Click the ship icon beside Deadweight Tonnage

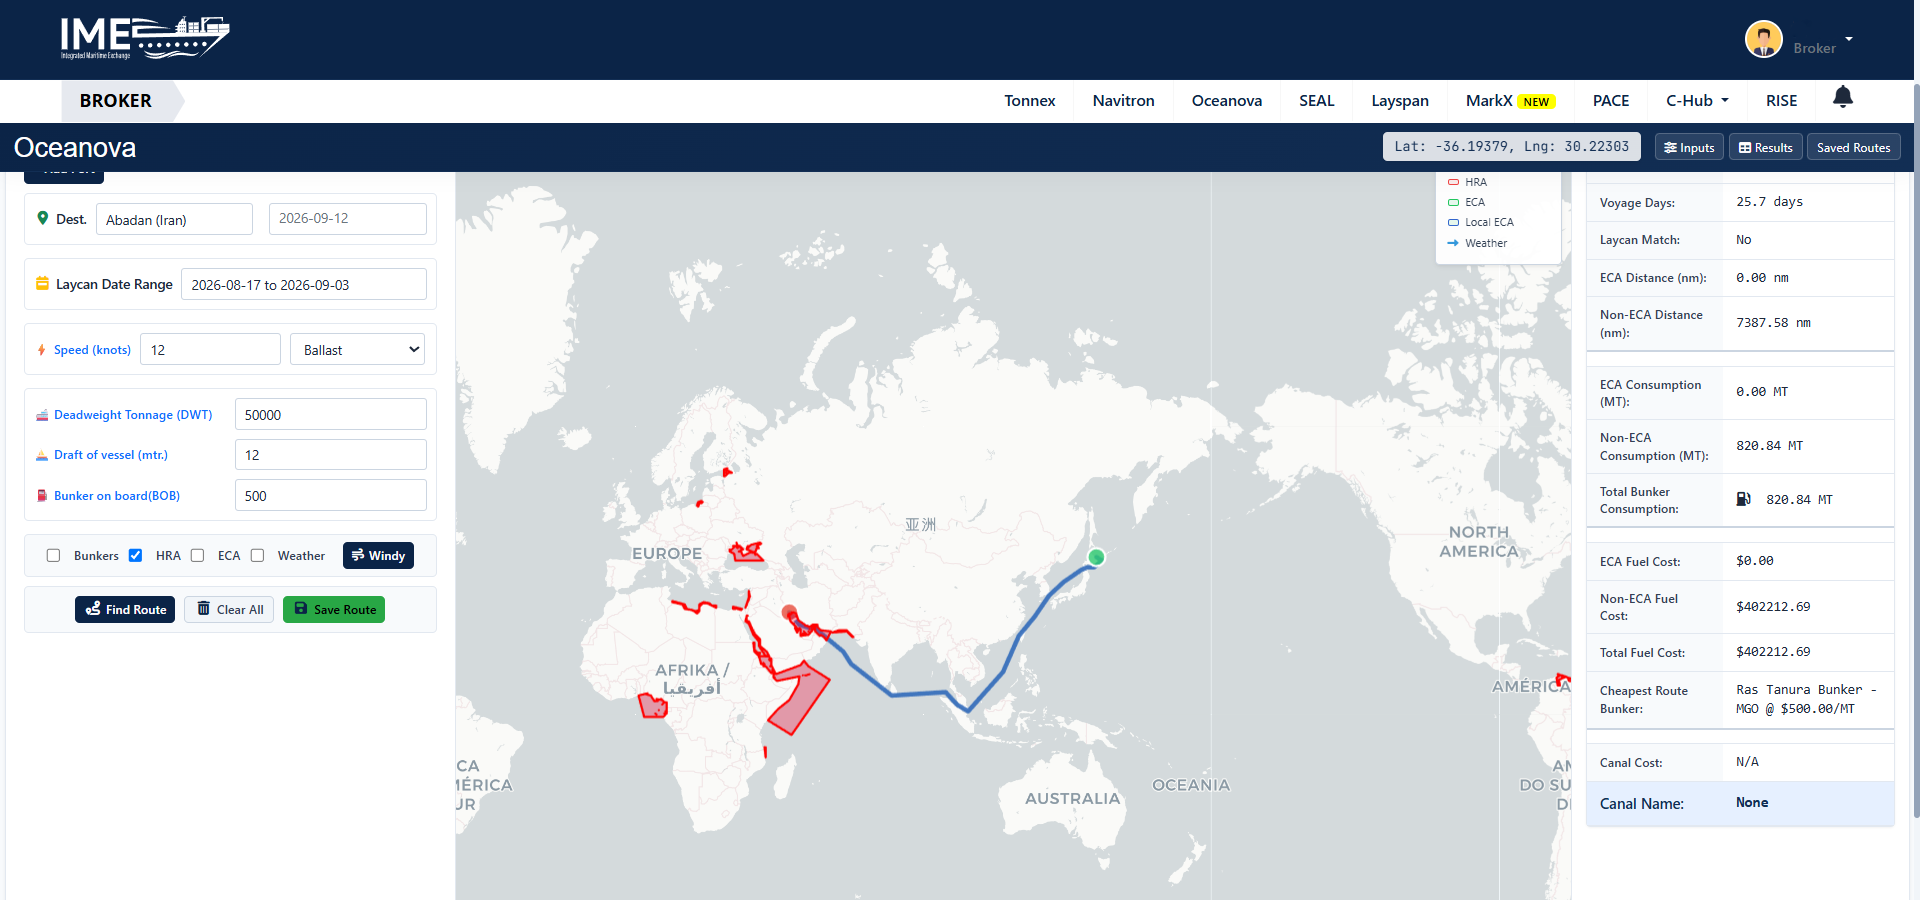click(42, 415)
